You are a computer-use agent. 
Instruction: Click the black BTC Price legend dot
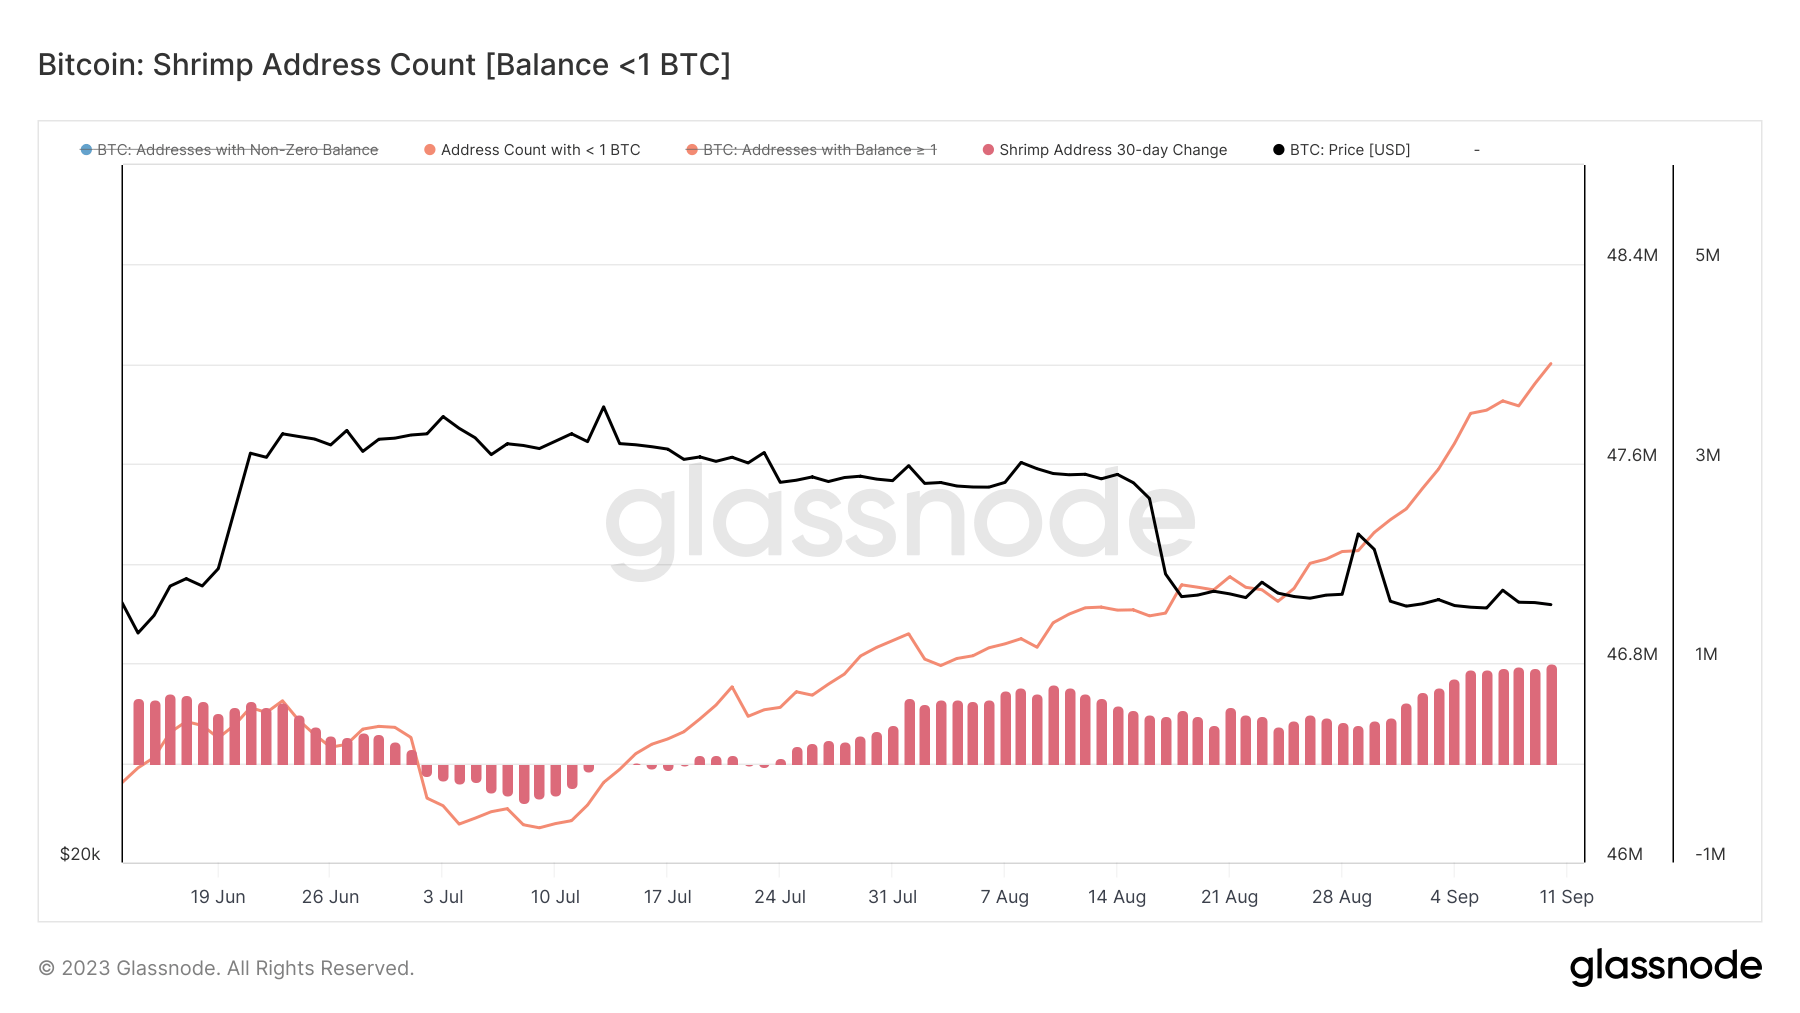pyautogui.click(x=1278, y=150)
